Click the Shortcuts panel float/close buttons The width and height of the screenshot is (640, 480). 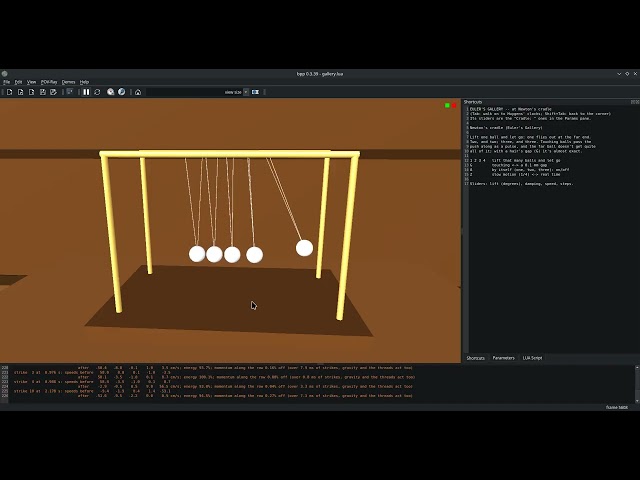pyautogui.click(x=635, y=102)
